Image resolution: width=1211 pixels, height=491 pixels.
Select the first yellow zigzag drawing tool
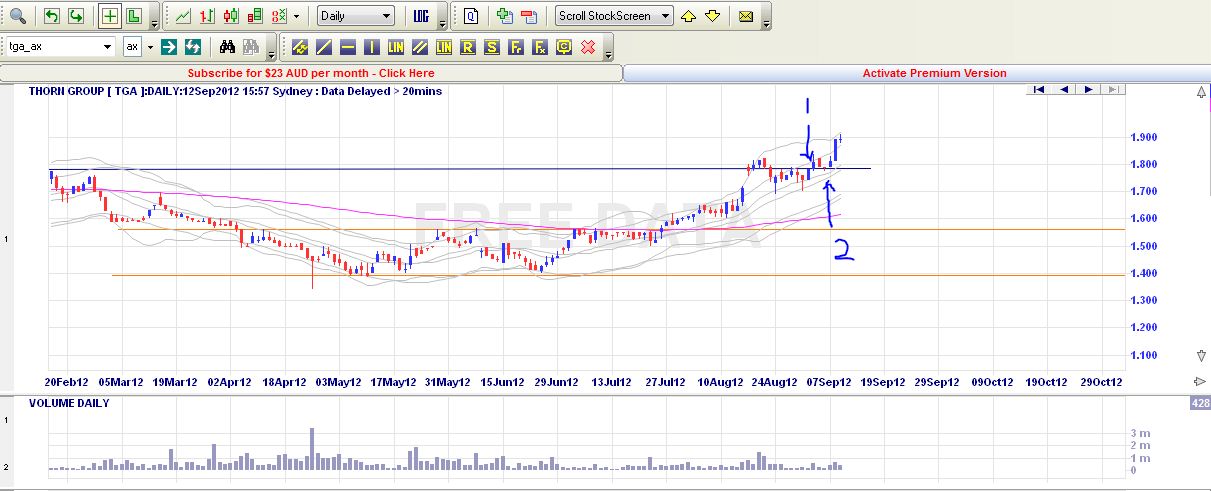point(300,46)
